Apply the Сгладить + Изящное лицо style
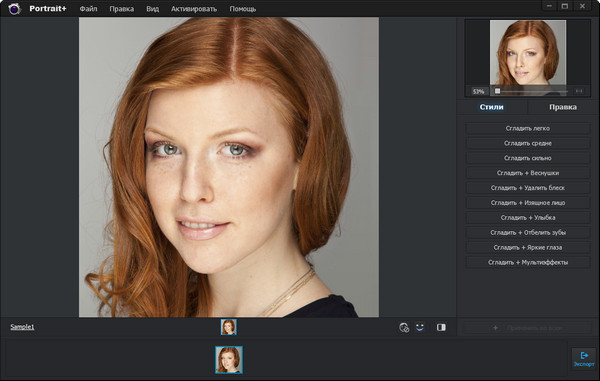The image size is (600, 381). (528, 203)
